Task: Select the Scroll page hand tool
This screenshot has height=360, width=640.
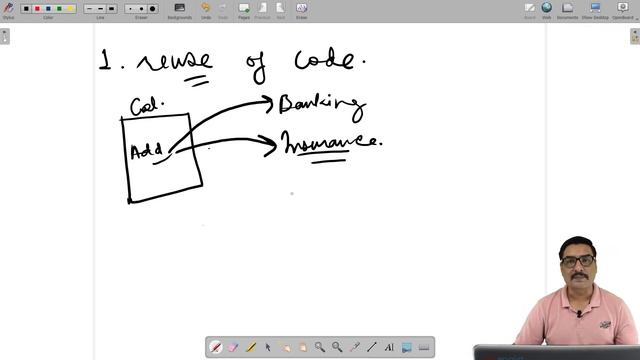Action: click(302, 347)
